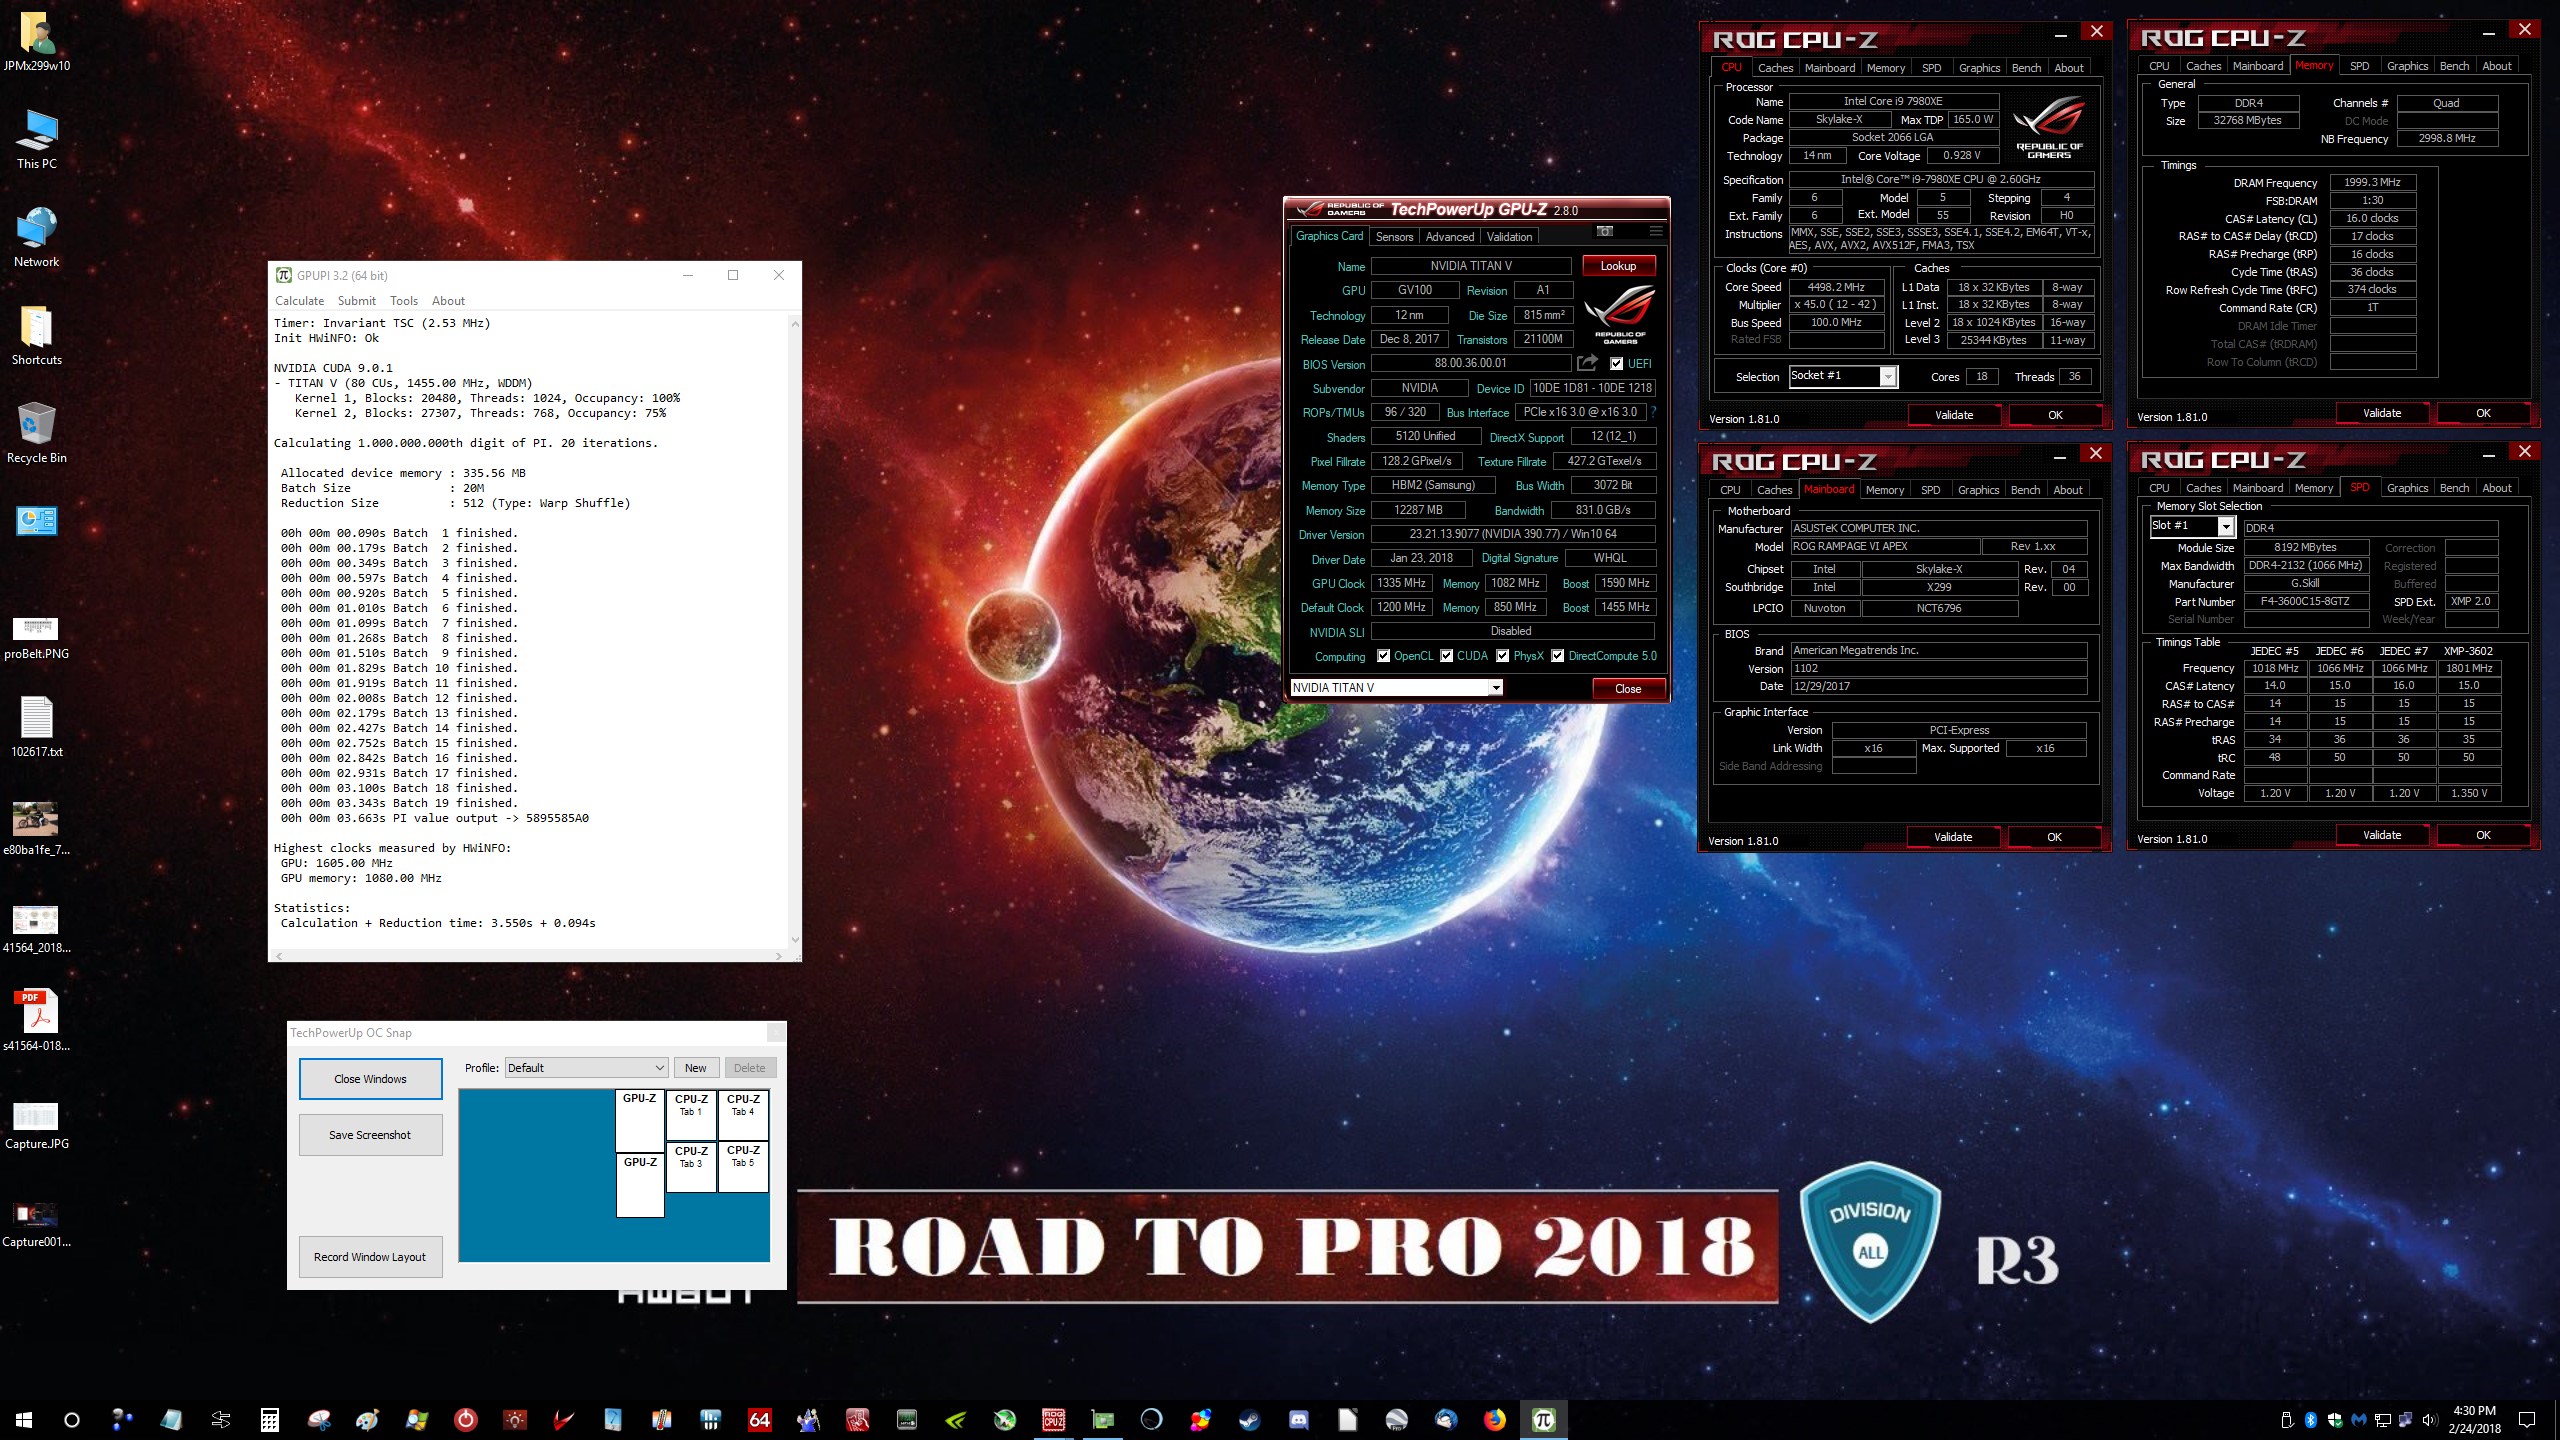Open Submit menu in GPUPI

(x=357, y=301)
